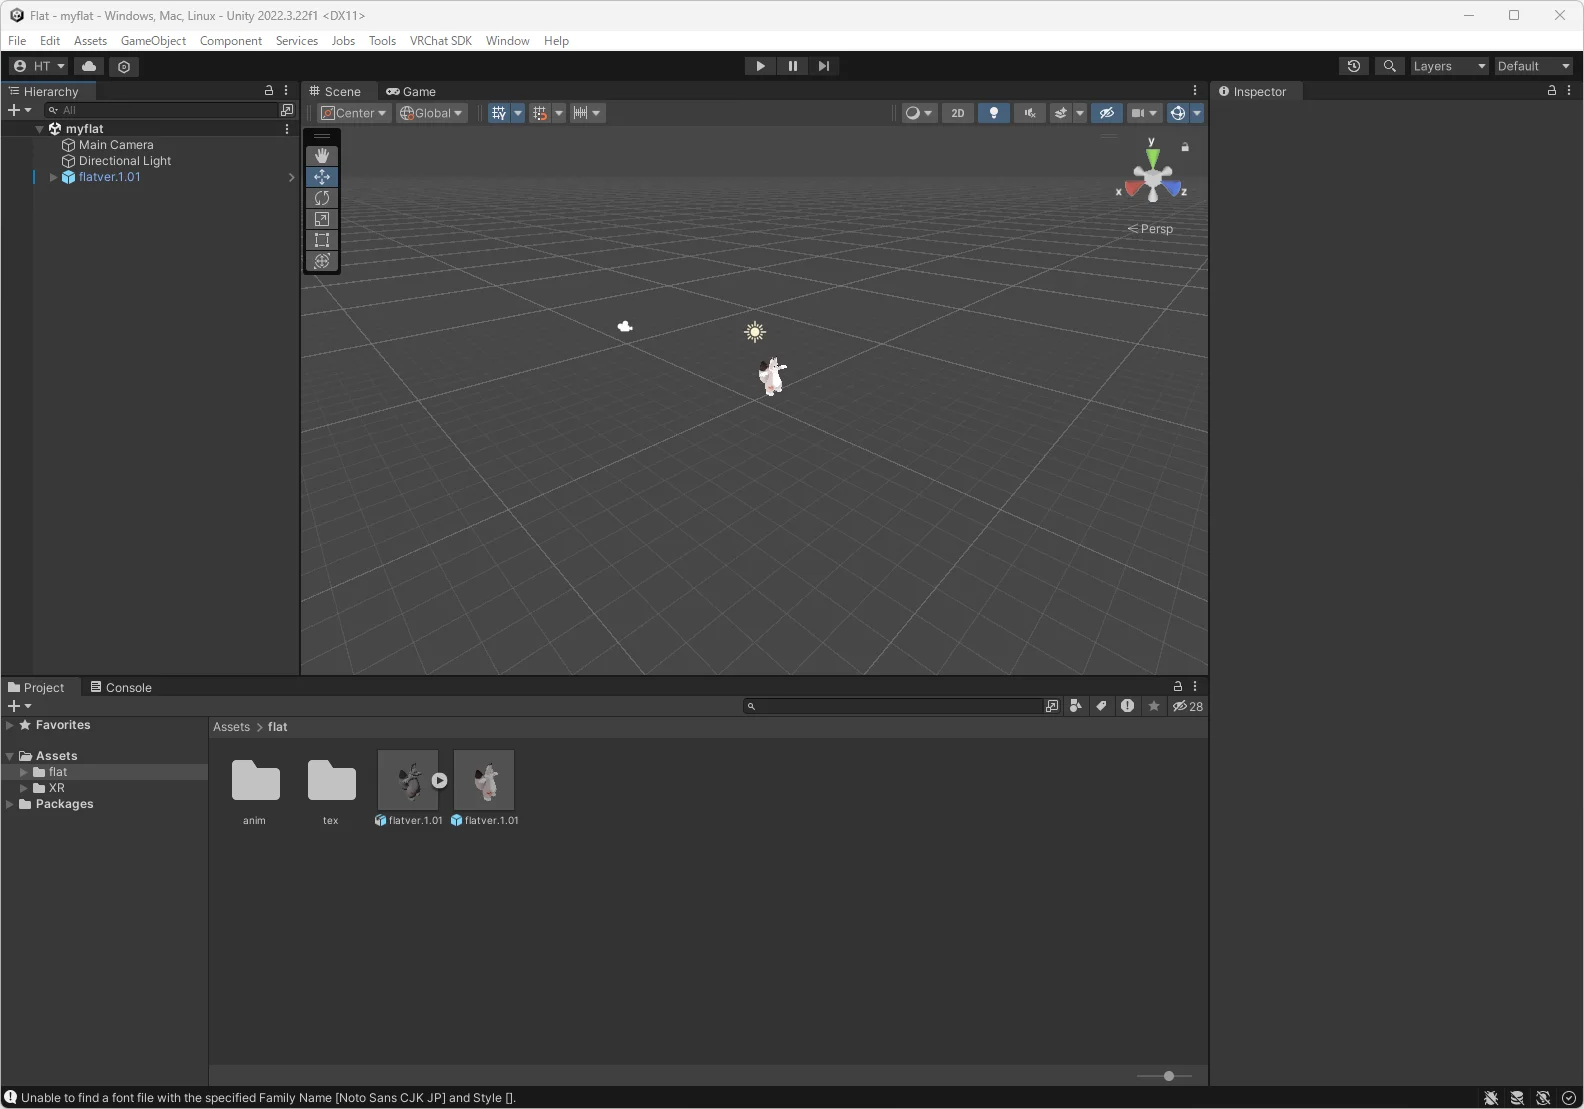Viewport: 1584px width, 1109px height.
Task: Toggle scene audio mute
Action: tap(1029, 113)
